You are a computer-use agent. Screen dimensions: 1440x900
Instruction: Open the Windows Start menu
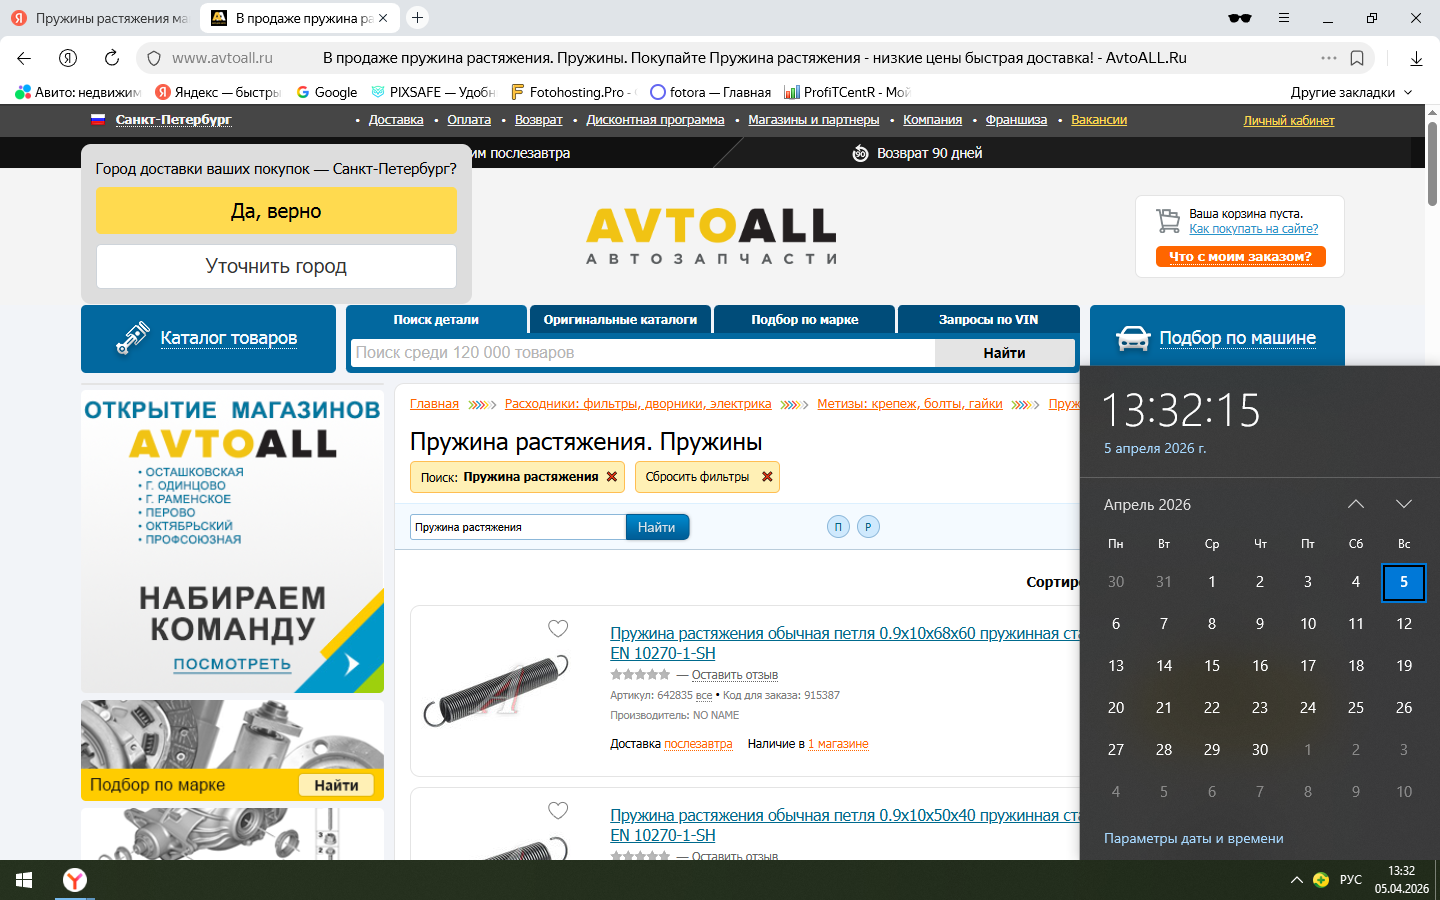[x=24, y=880]
